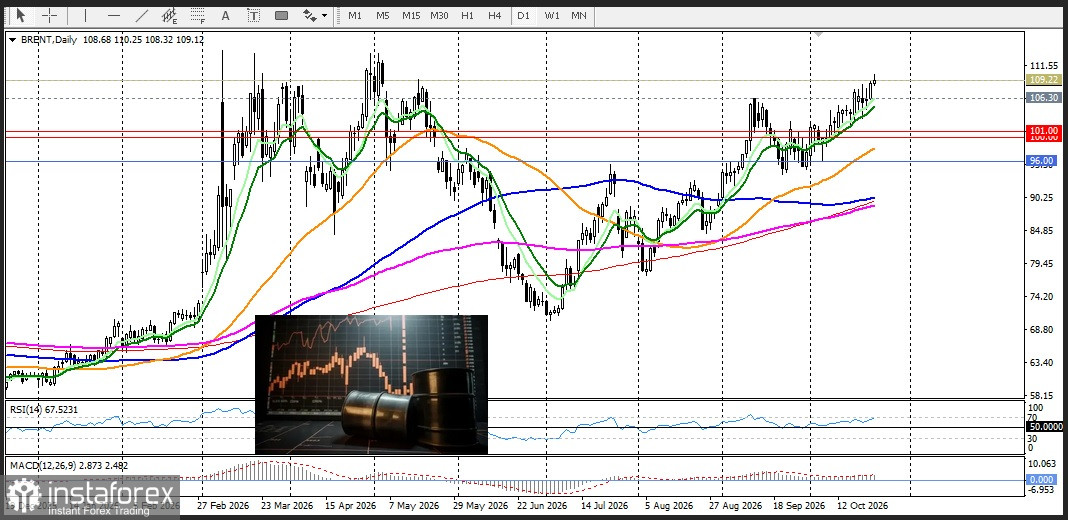The height and width of the screenshot is (520, 1068).
Task: Select the crosshair tool
Action: (x=50, y=14)
